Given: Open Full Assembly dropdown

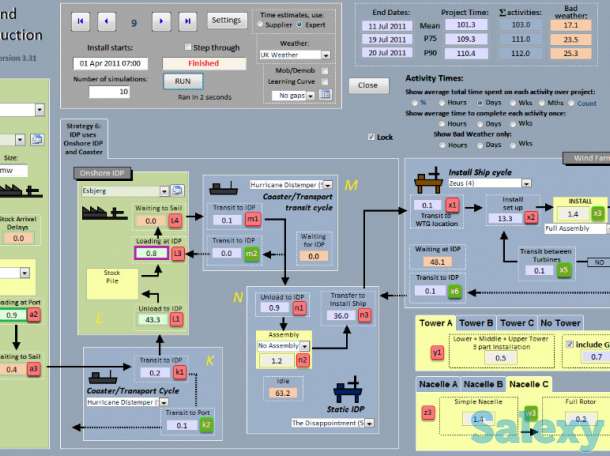Looking at the screenshot, I should pos(608,229).
